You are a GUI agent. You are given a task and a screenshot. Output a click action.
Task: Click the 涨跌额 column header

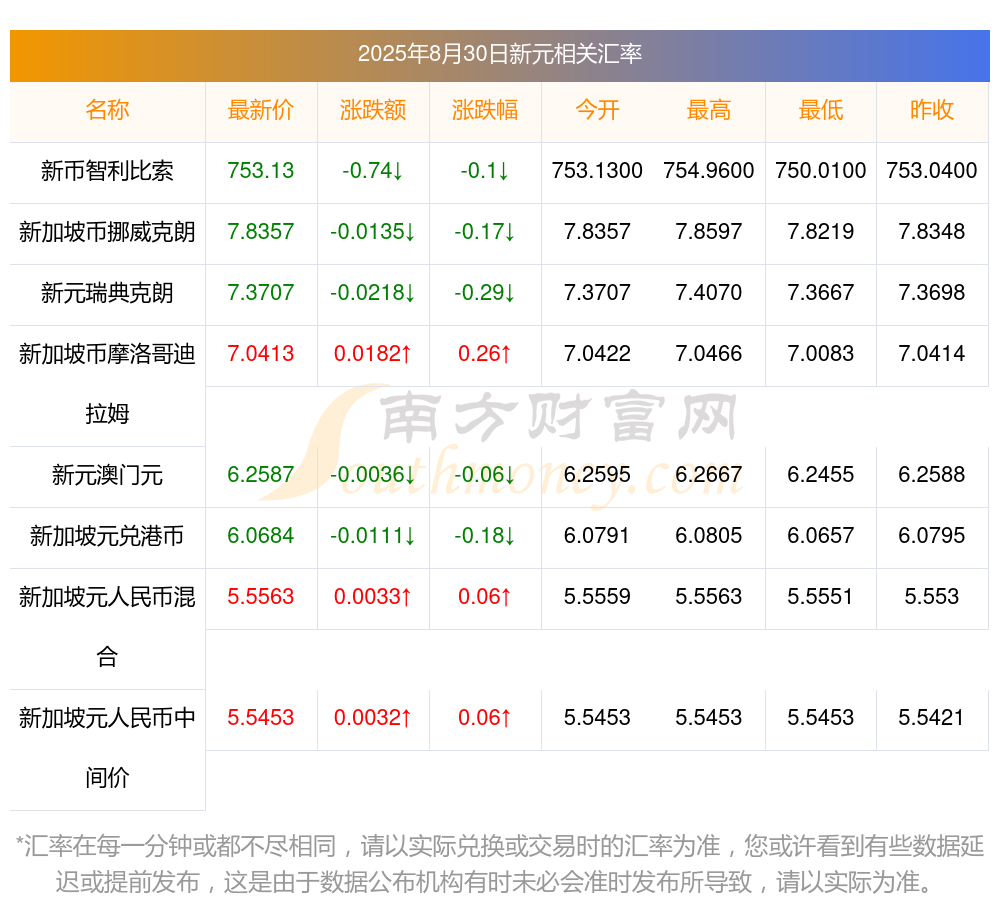coord(373,110)
